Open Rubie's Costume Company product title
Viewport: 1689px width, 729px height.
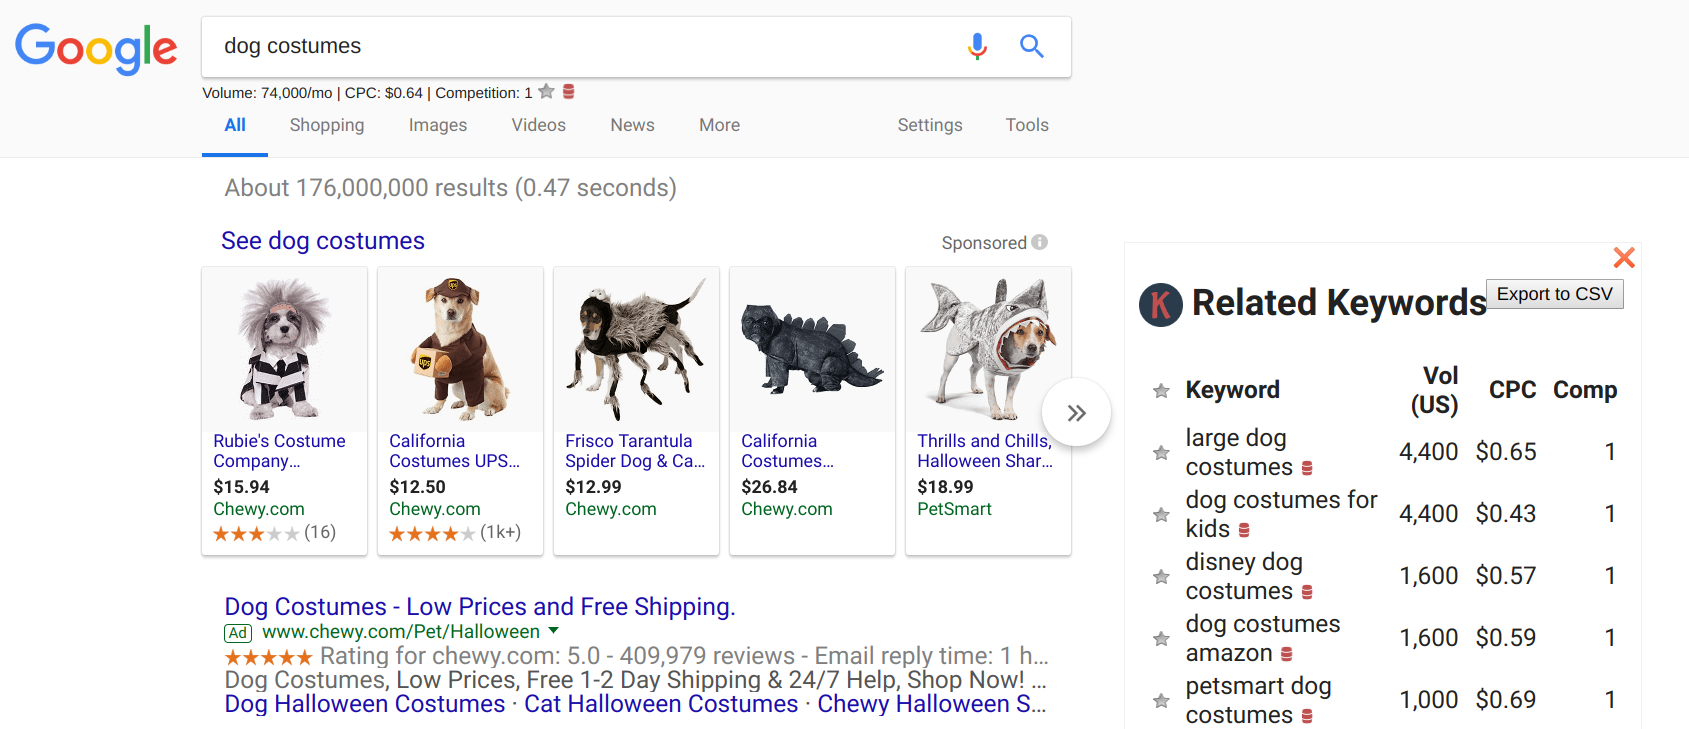tap(279, 451)
